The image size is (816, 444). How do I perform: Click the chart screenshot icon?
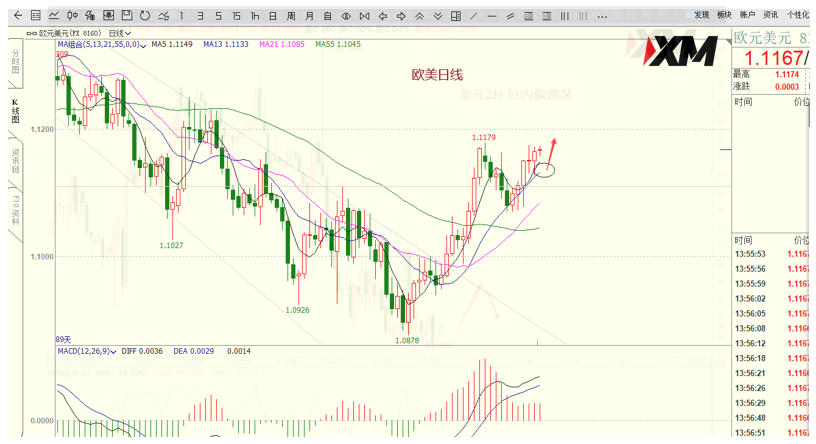coord(108,16)
